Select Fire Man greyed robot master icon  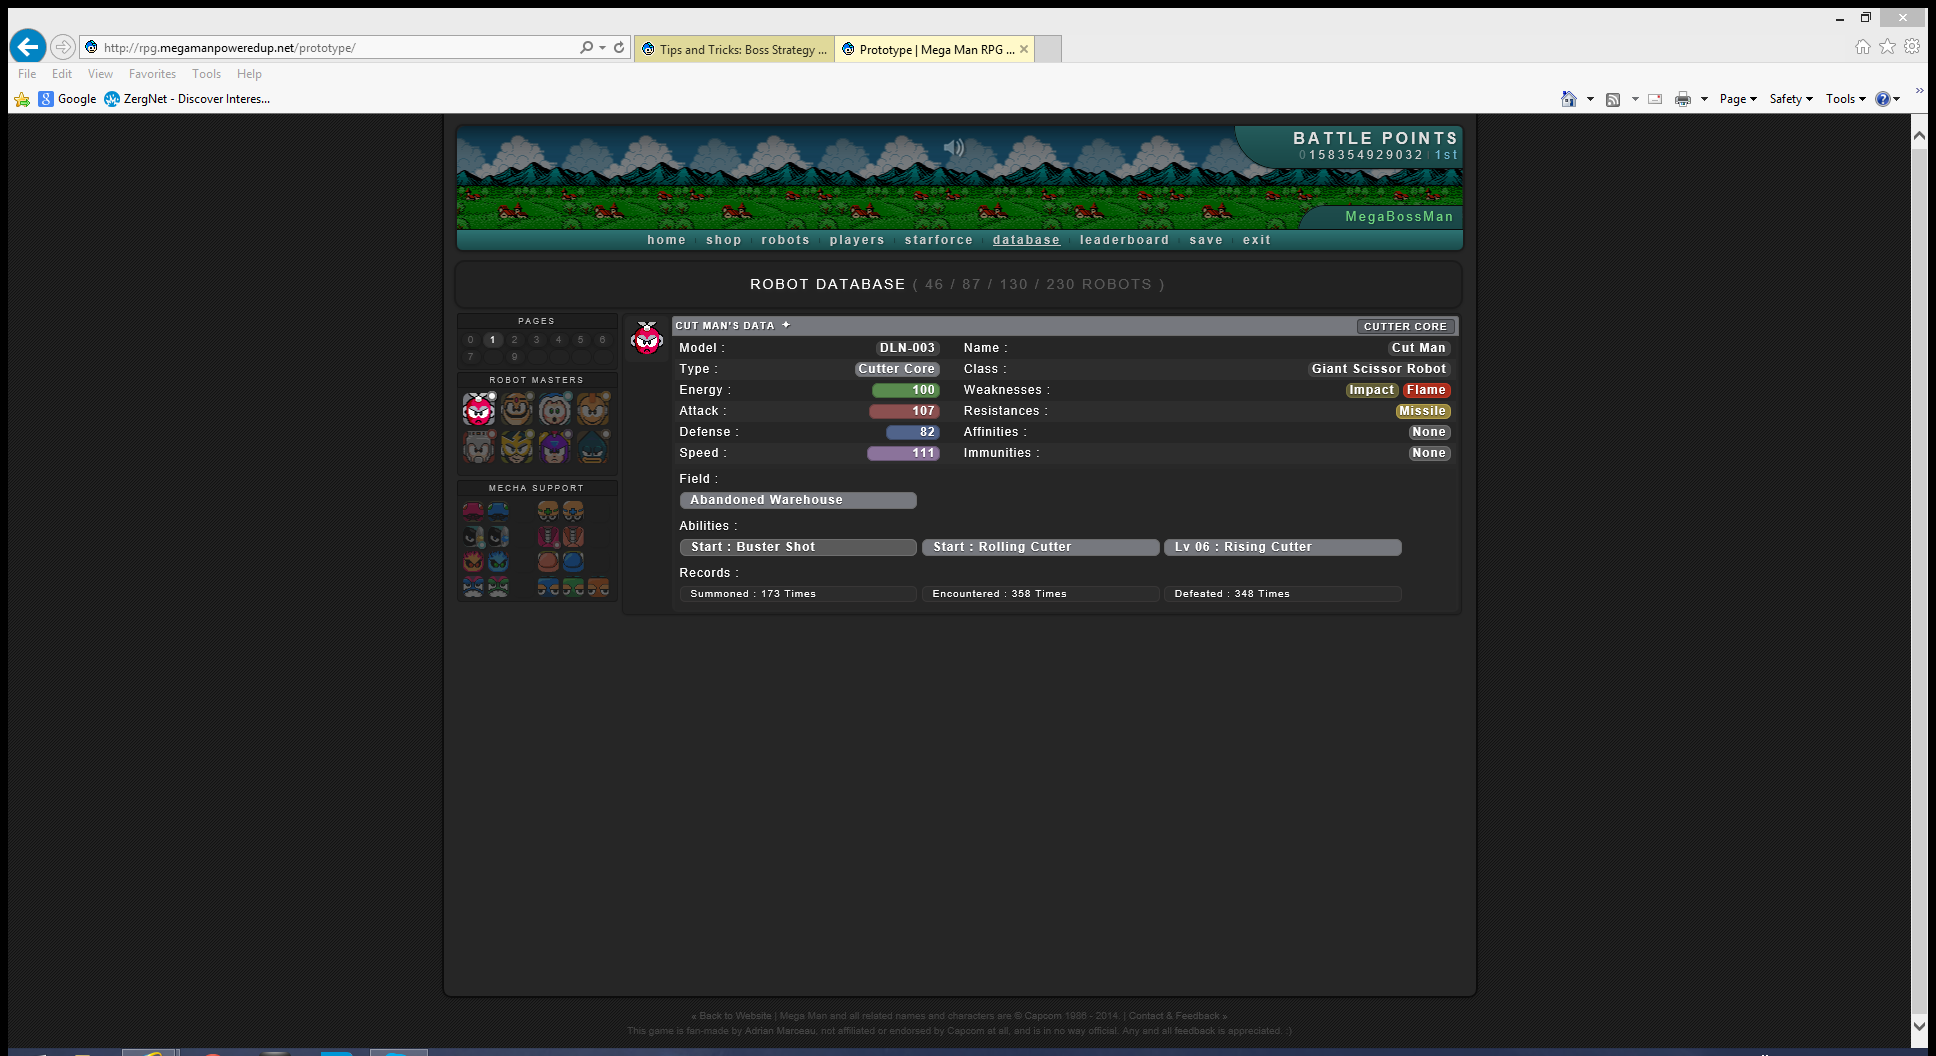479,446
